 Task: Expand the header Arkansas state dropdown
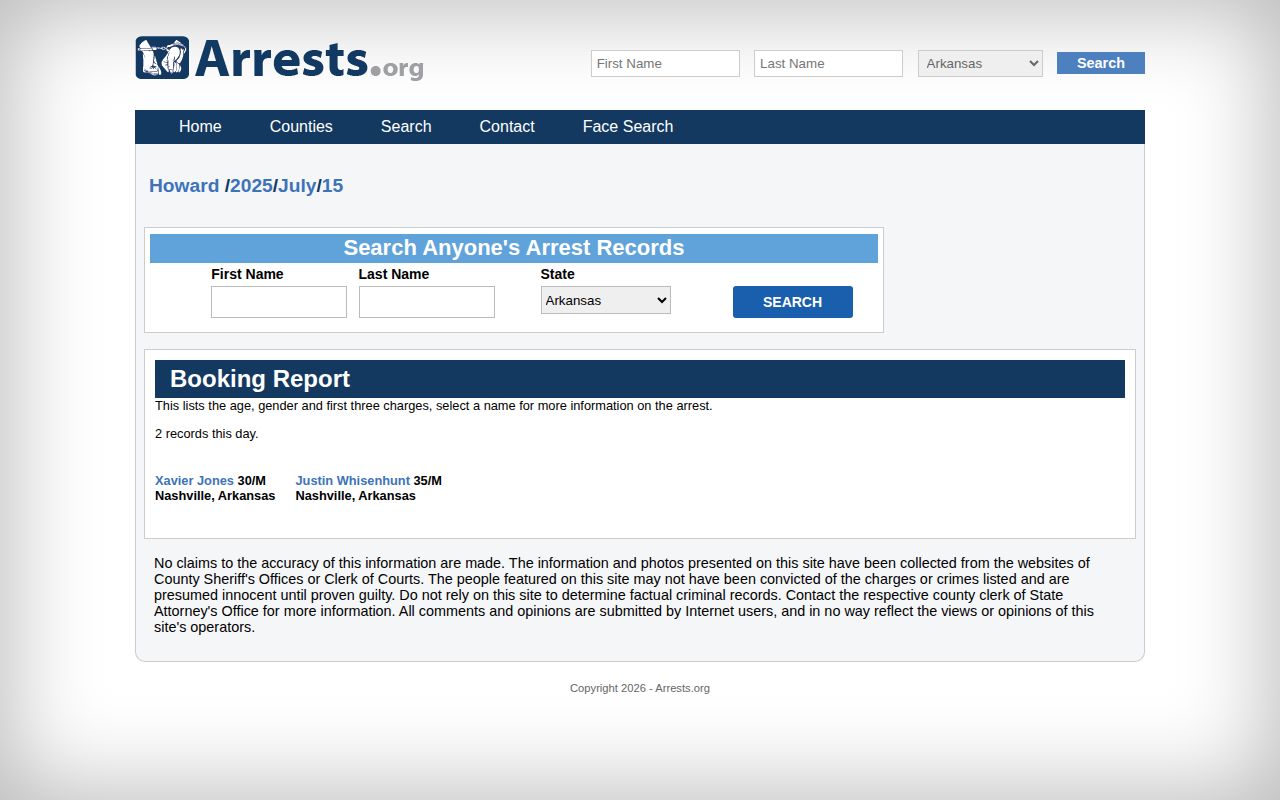coord(980,63)
